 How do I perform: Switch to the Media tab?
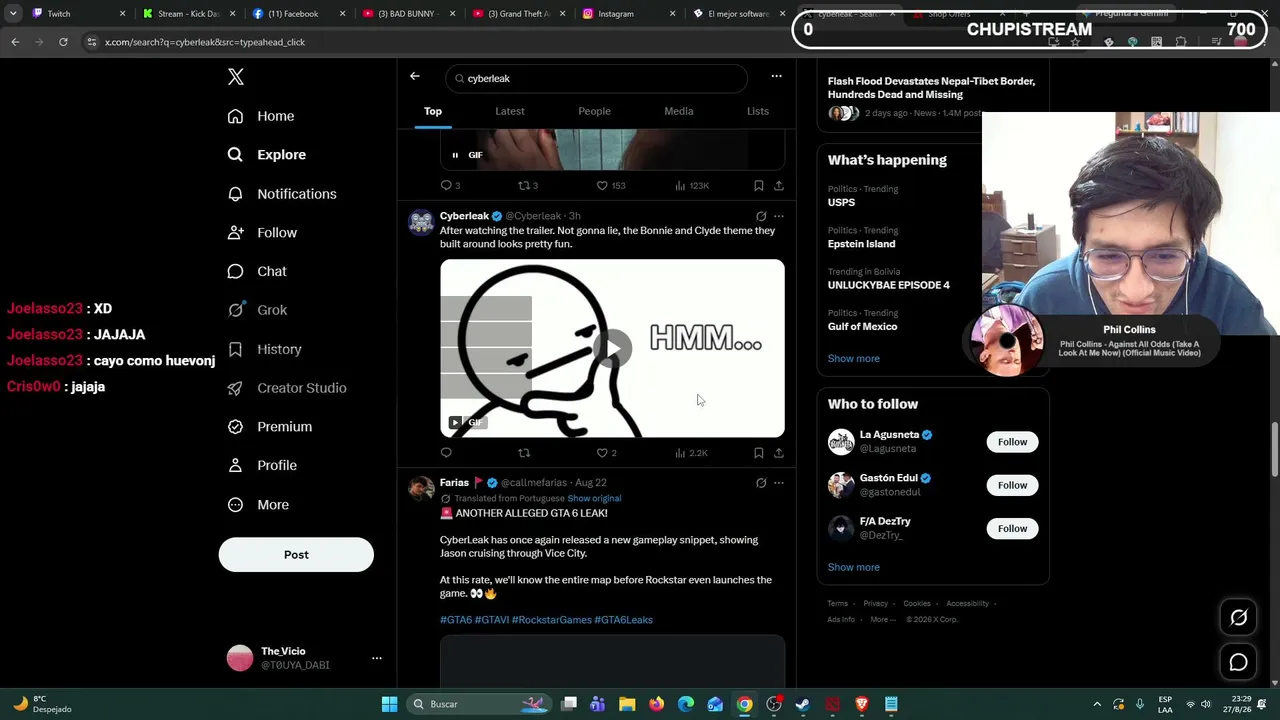679,111
